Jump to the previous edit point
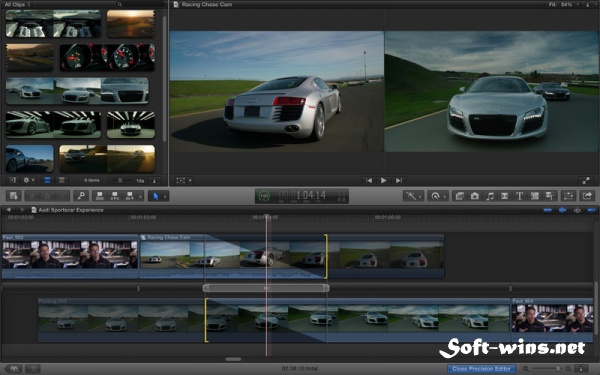 (369, 180)
